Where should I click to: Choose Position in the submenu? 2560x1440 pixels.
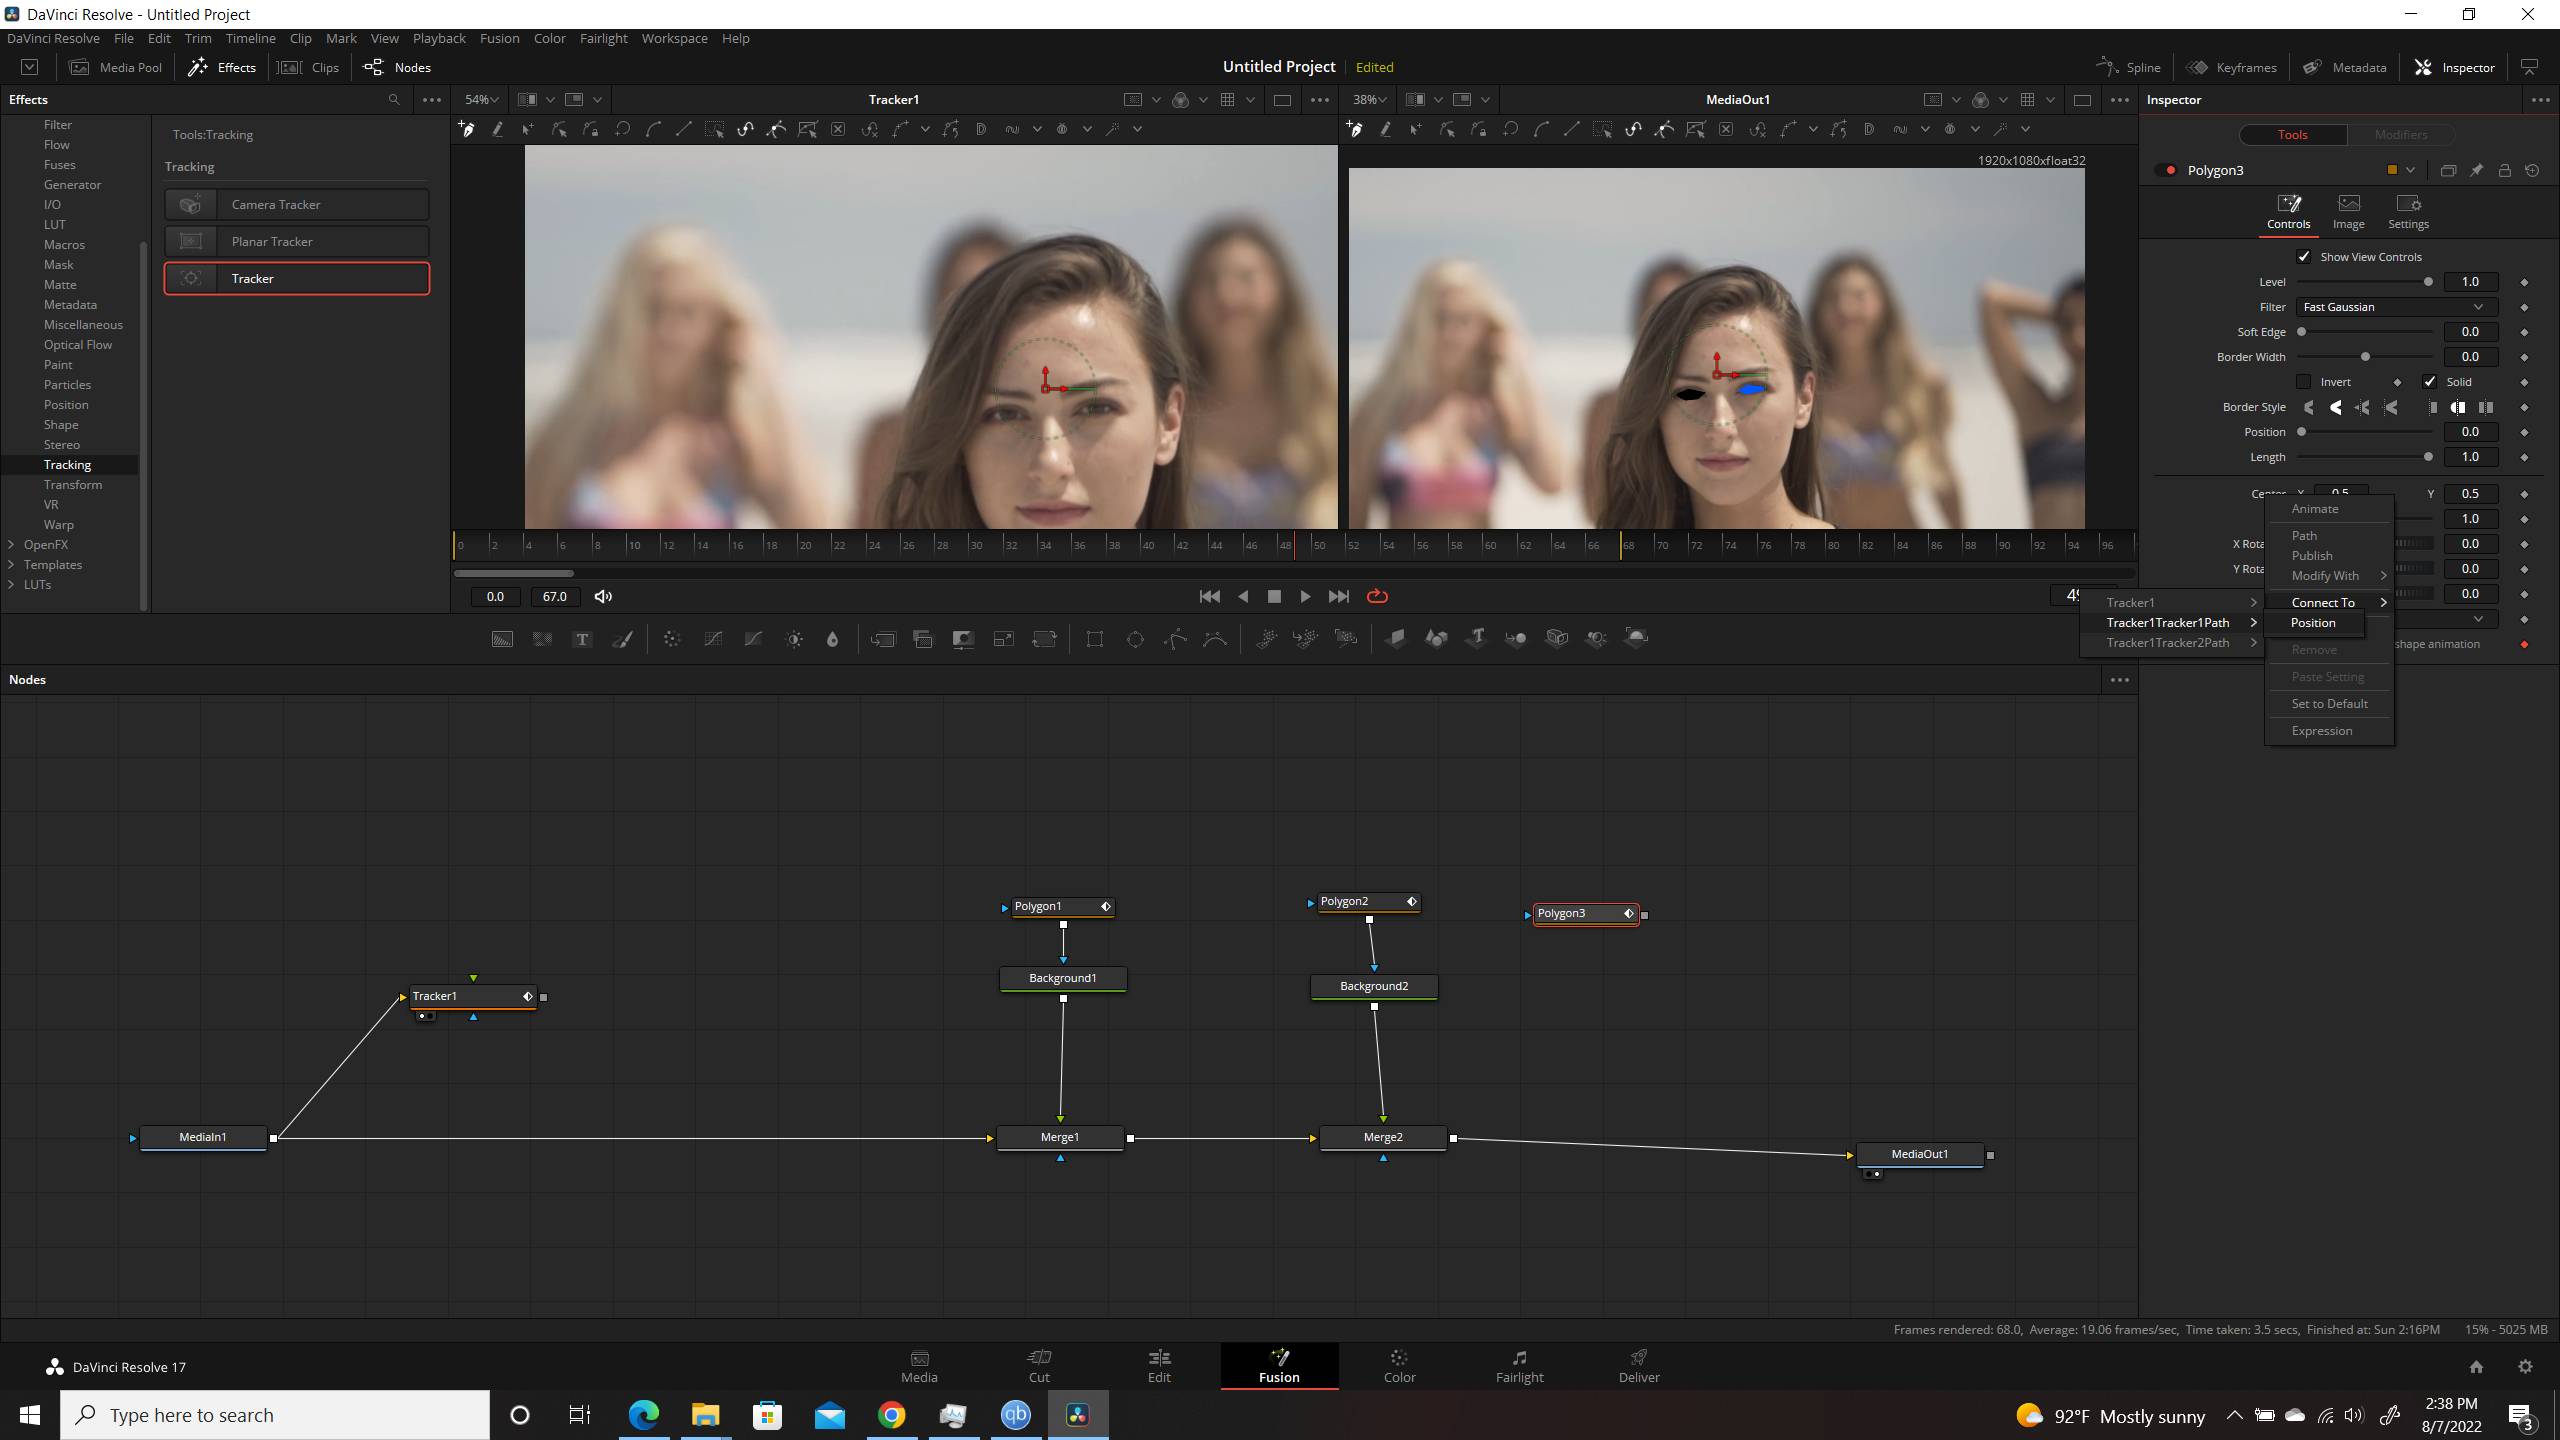pos(2314,623)
